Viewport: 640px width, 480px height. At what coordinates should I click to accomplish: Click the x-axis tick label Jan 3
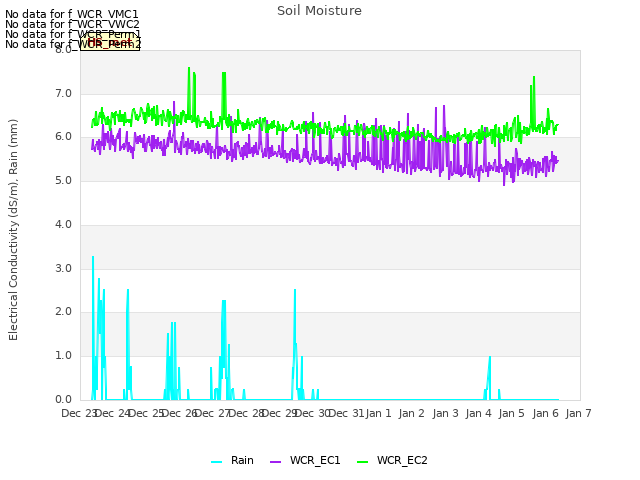(x=445, y=413)
